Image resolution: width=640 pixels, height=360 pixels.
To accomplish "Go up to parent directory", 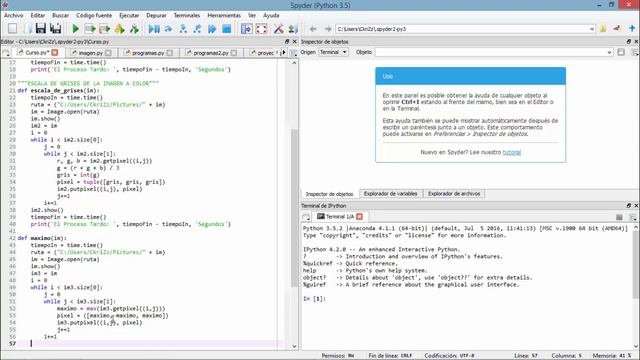I will click(632, 29).
